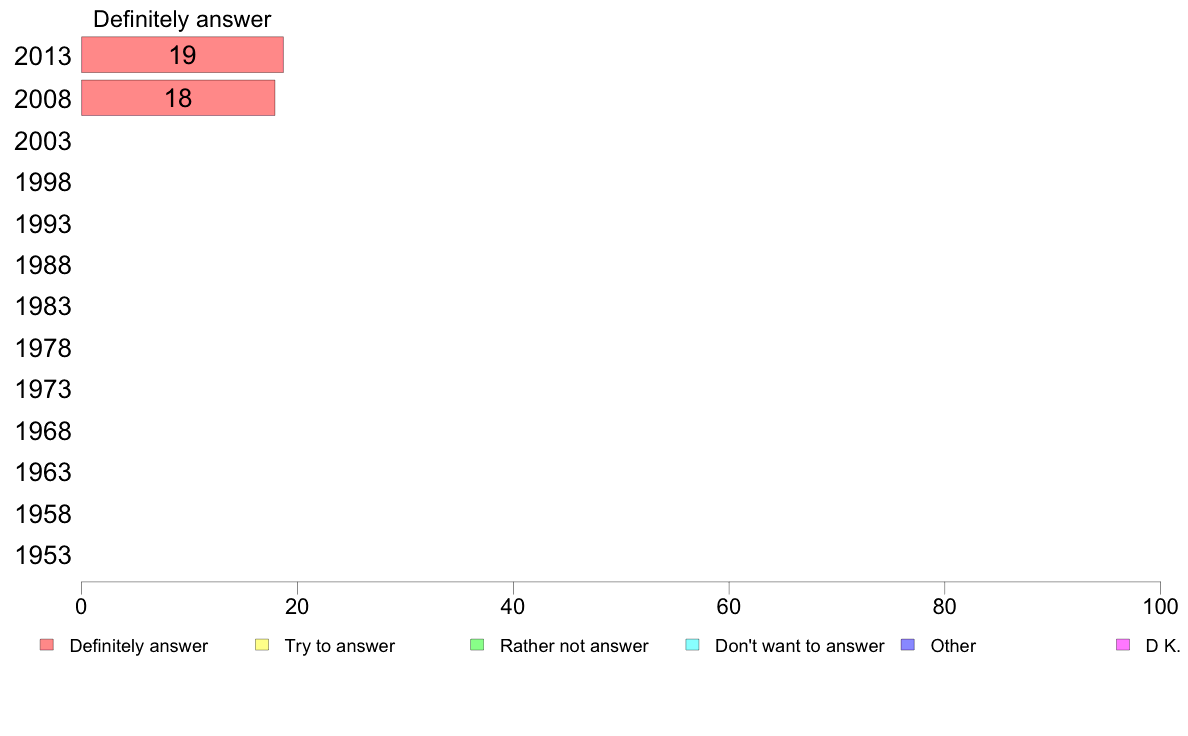1188x736 pixels.
Task: Select the 2008 bar showing 18
Action: tap(178, 98)
